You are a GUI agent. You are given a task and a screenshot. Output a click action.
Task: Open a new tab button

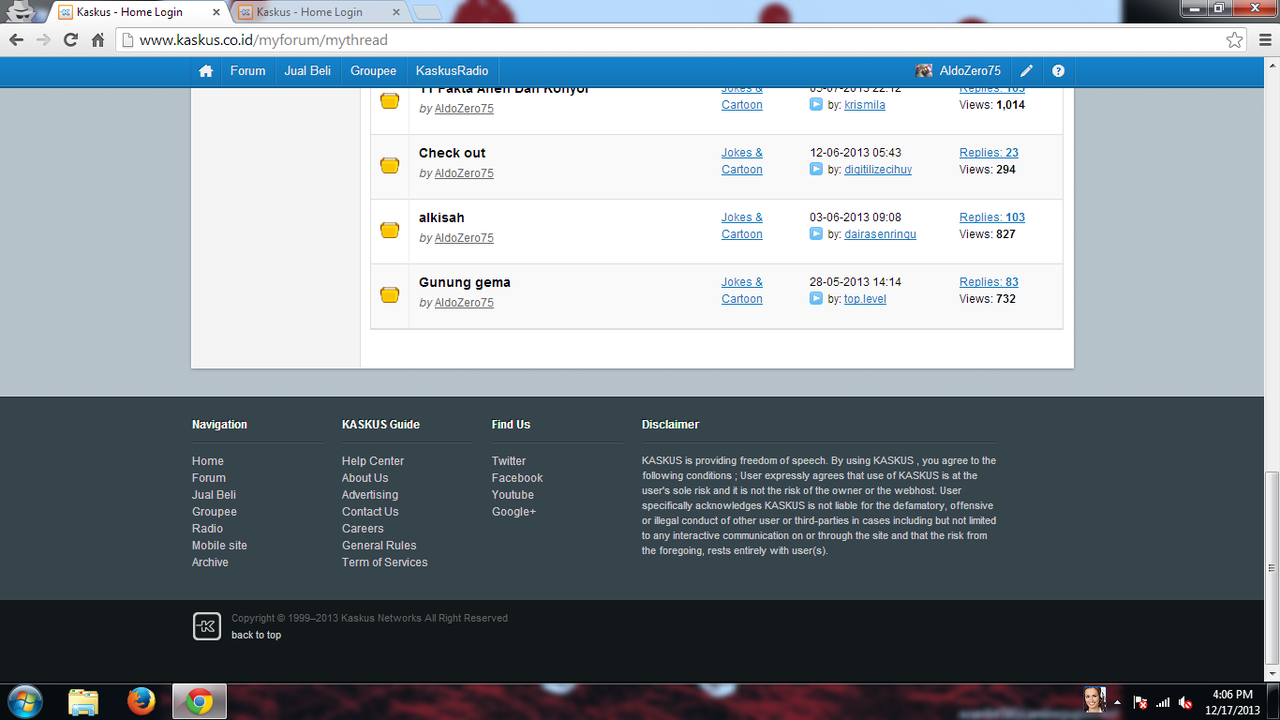click(427, 13)
